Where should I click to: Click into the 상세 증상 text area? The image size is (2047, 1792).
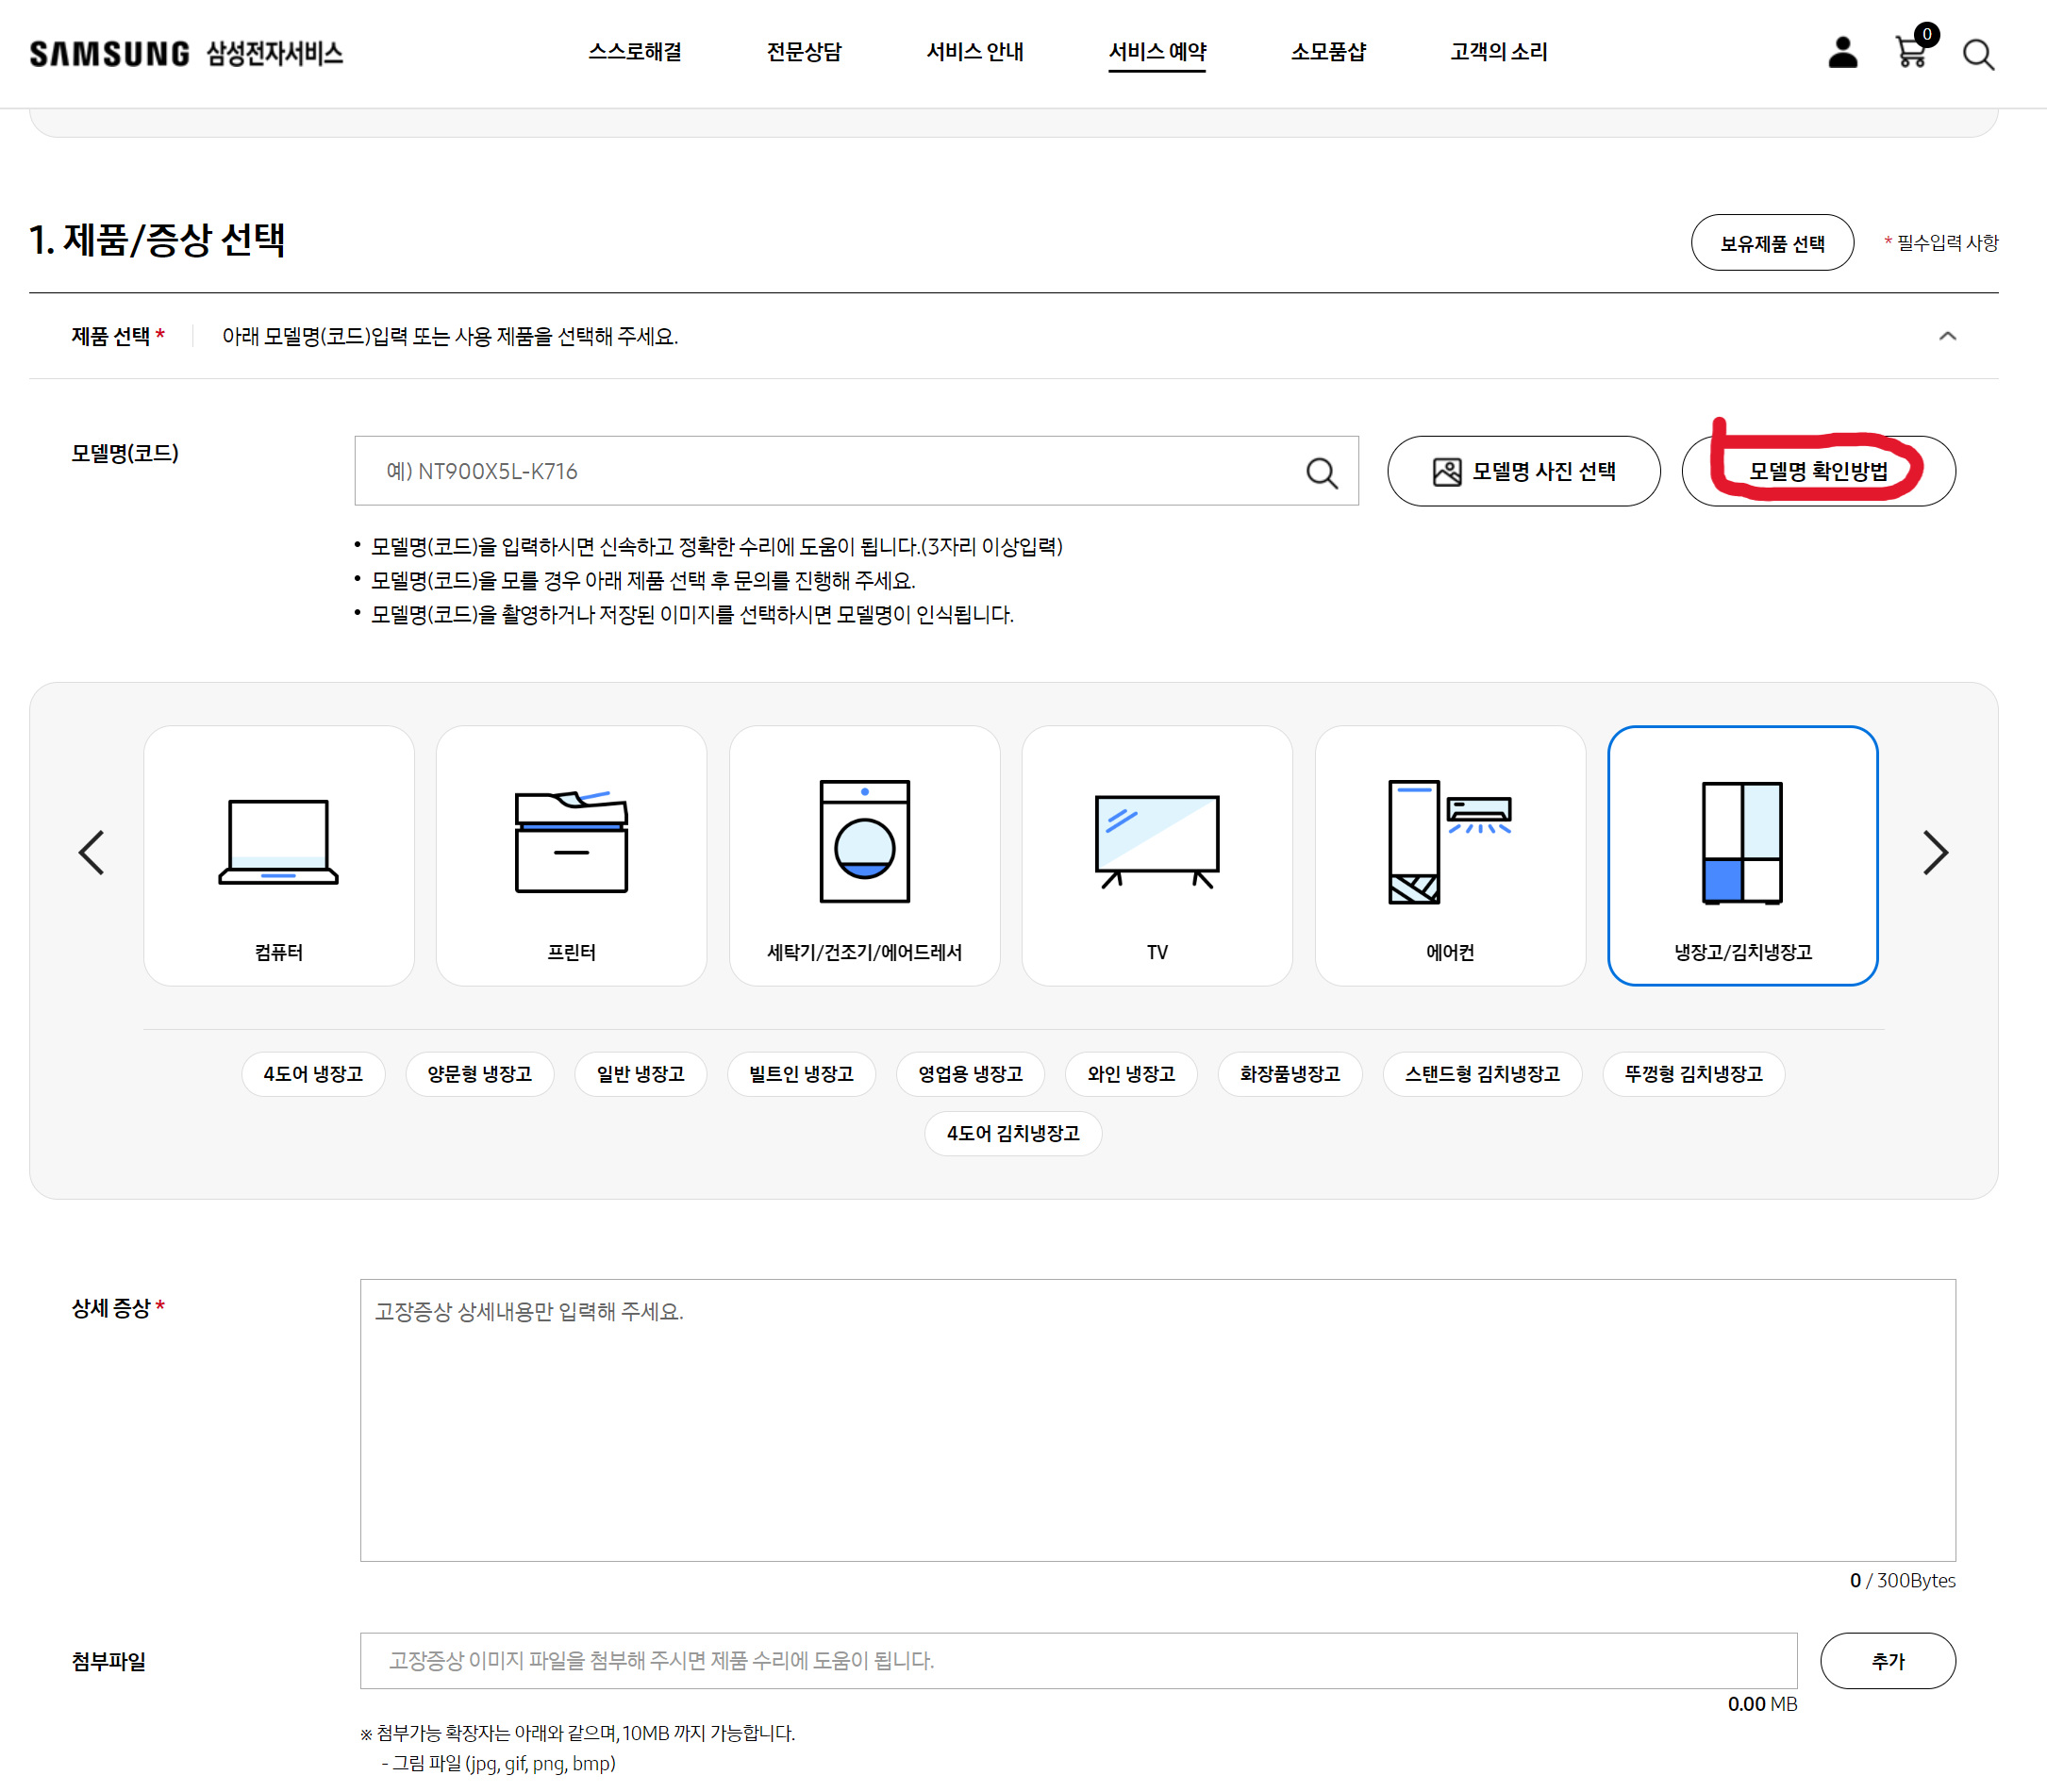(1157, 1419)
